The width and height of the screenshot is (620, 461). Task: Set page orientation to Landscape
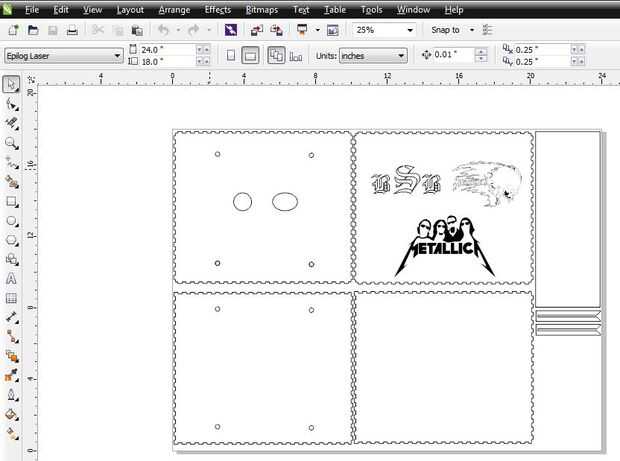coord(250,56)
